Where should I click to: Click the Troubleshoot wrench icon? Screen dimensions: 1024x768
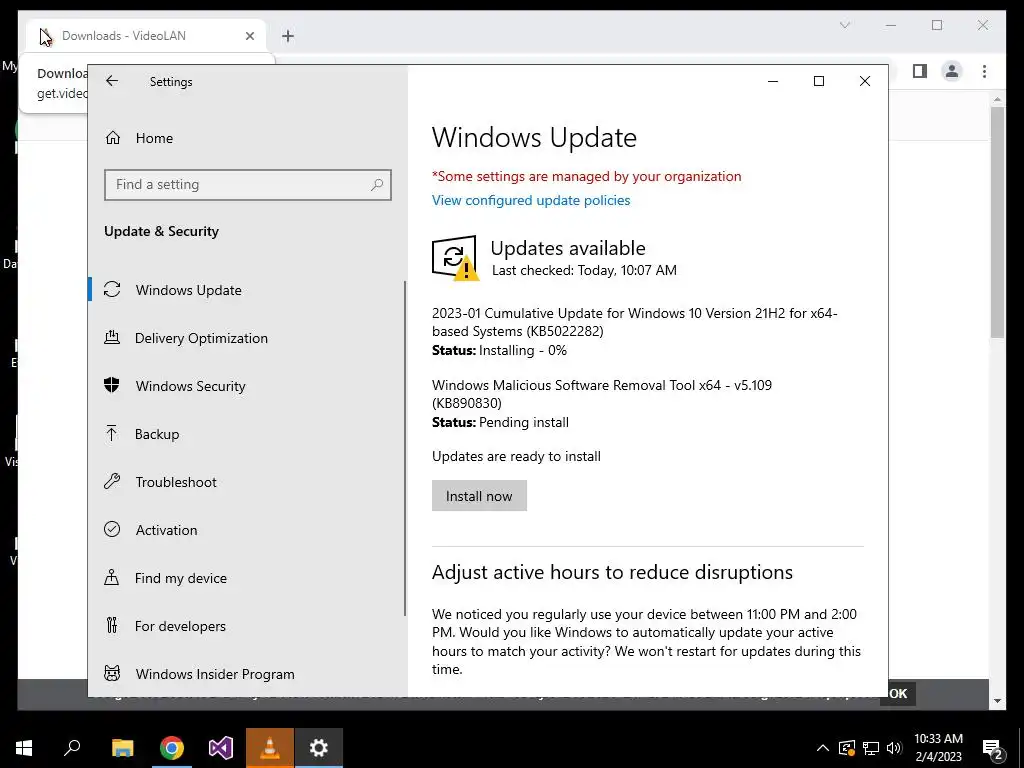[x=112, y=481]
